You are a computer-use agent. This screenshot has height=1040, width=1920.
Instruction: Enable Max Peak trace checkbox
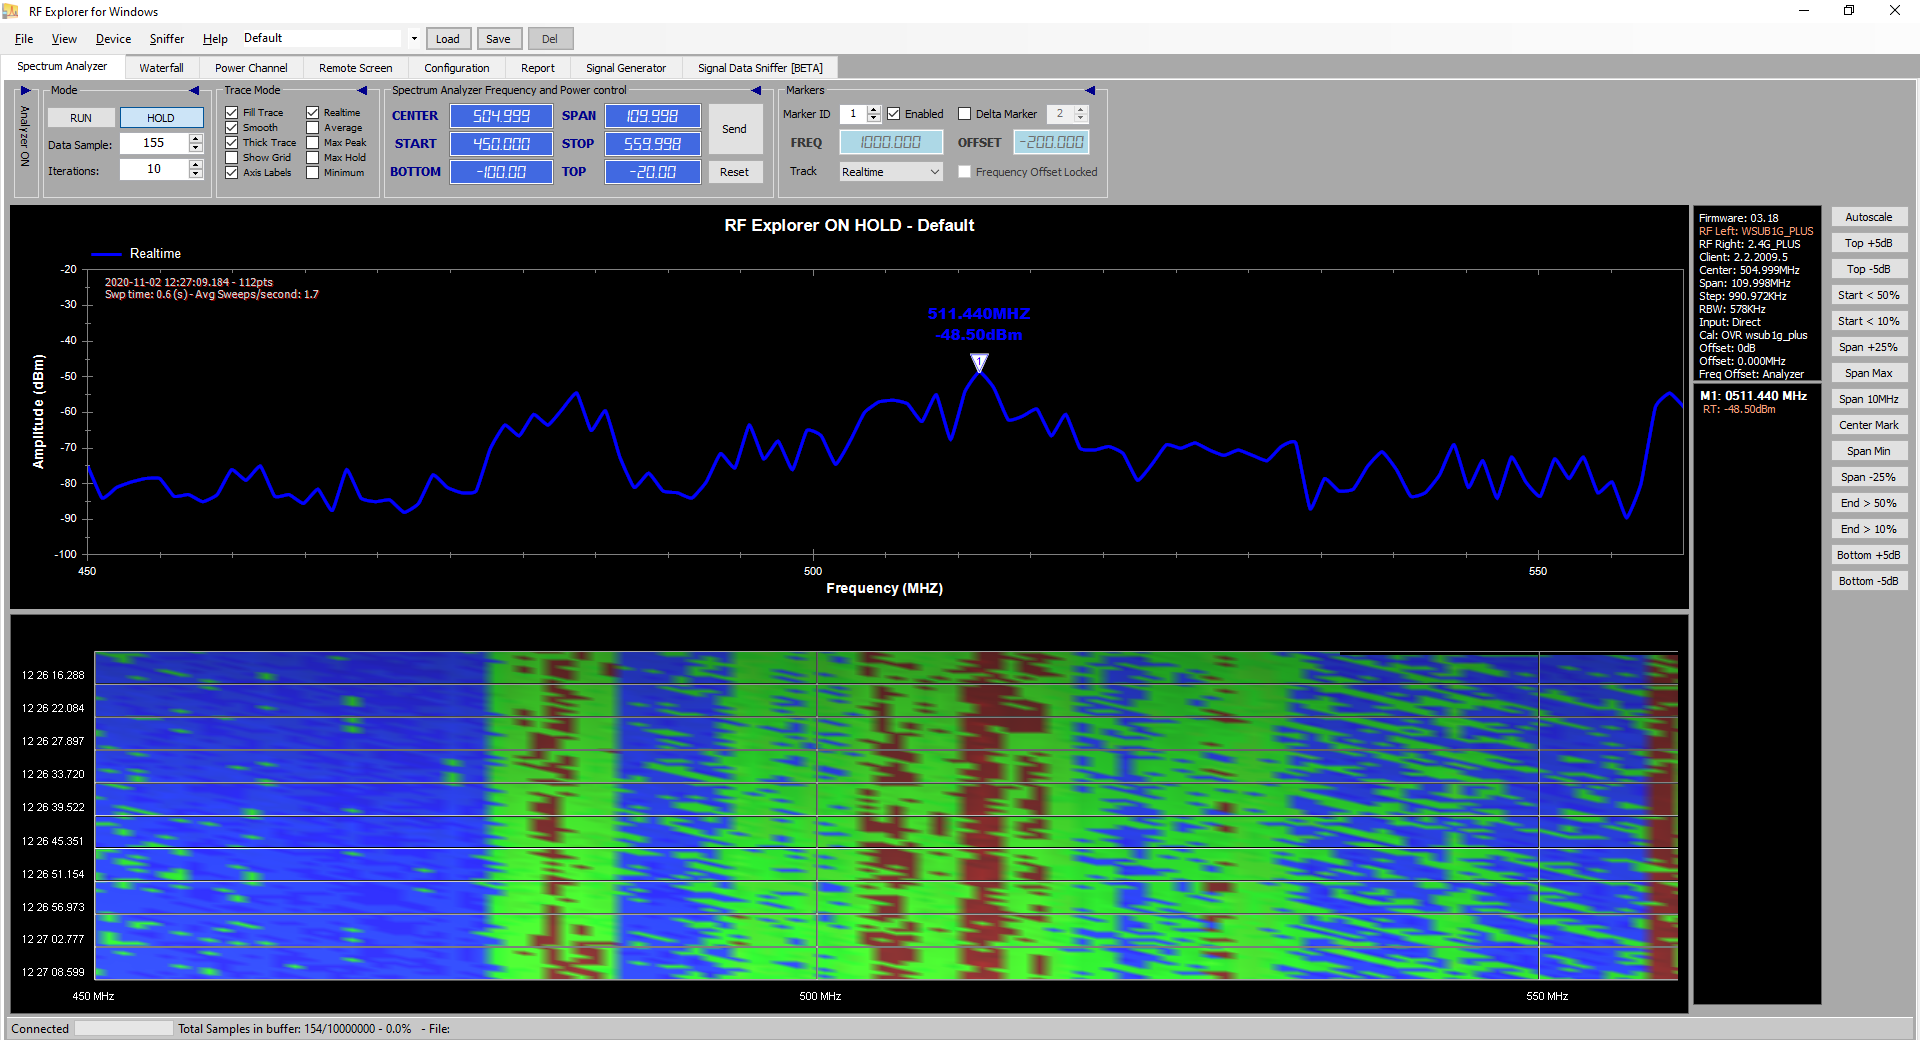point(313,143)
